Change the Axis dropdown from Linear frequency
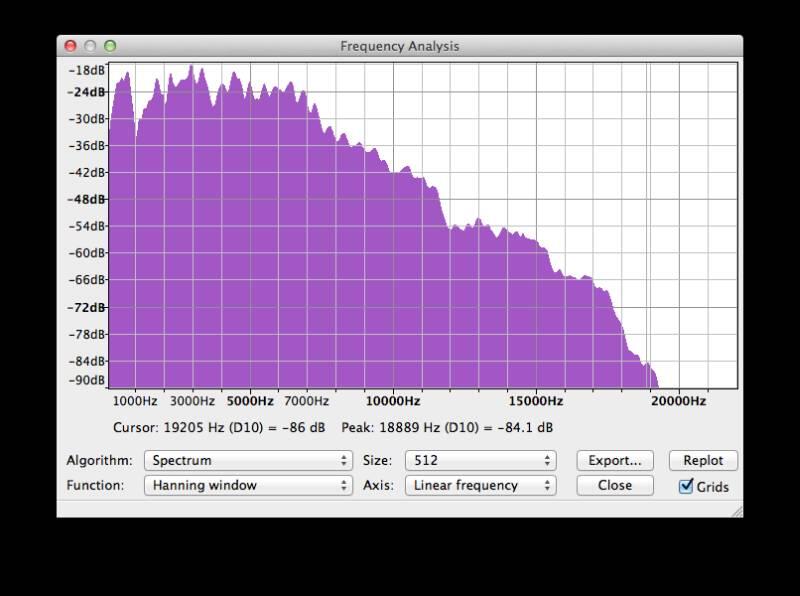The height and width of the screenshot is (596, 800). 479,486
